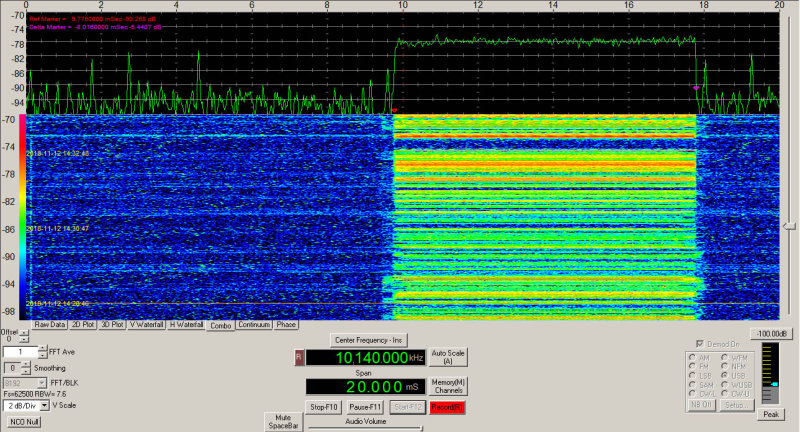Screen dimensions: 800x432
Task: Select LSB demodulation mode
Action: click(x=692, y=375)
